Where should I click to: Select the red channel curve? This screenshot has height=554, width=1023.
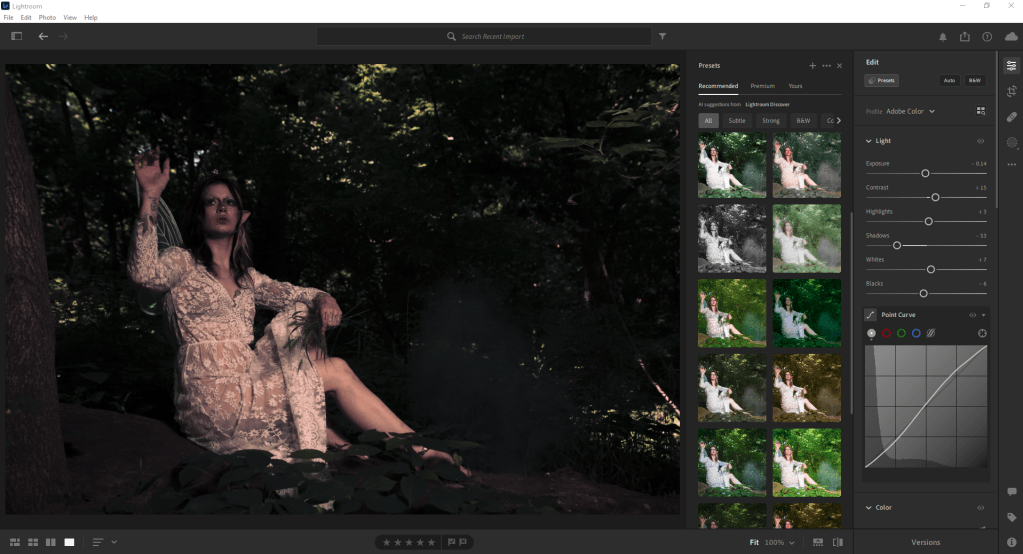tap(886, 333)
